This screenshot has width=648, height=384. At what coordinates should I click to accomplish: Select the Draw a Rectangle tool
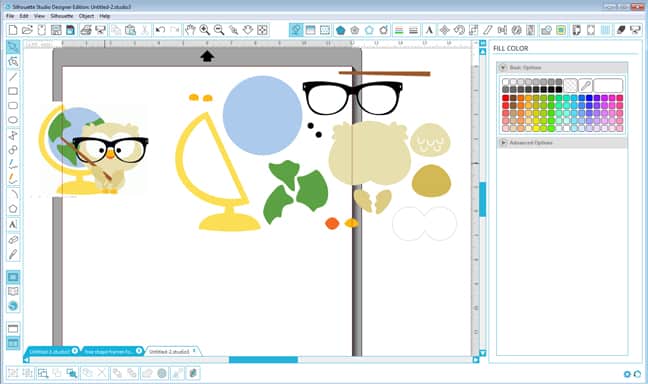[13, 91]
